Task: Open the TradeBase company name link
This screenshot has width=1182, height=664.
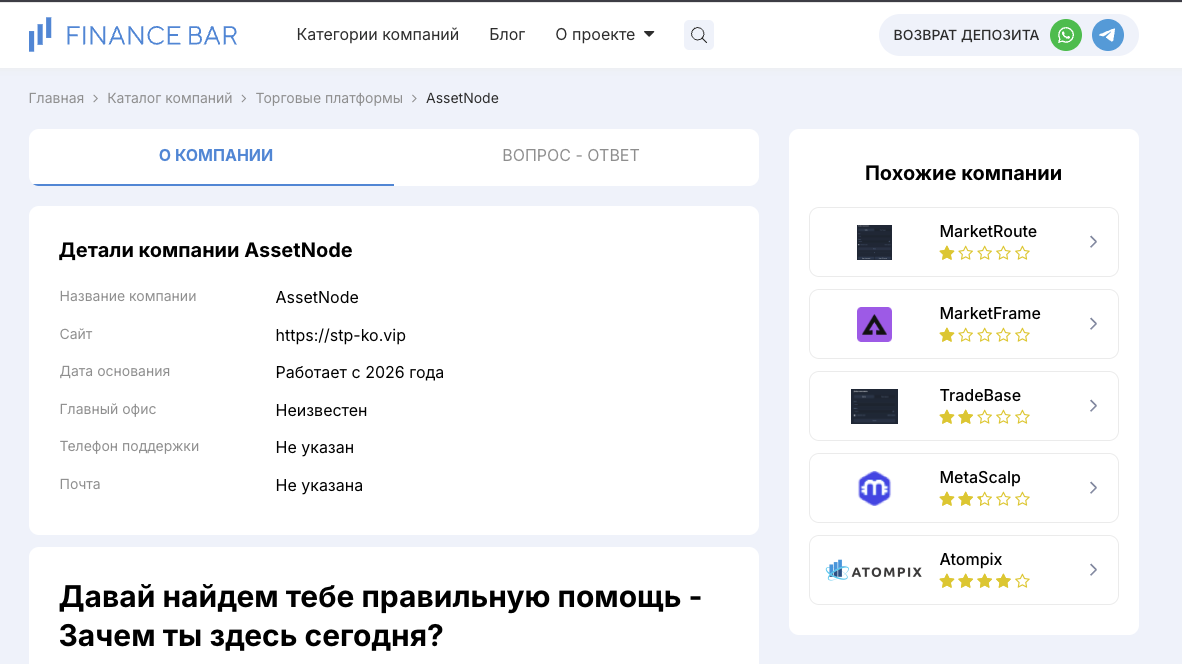Action: [x=980, y=396]
